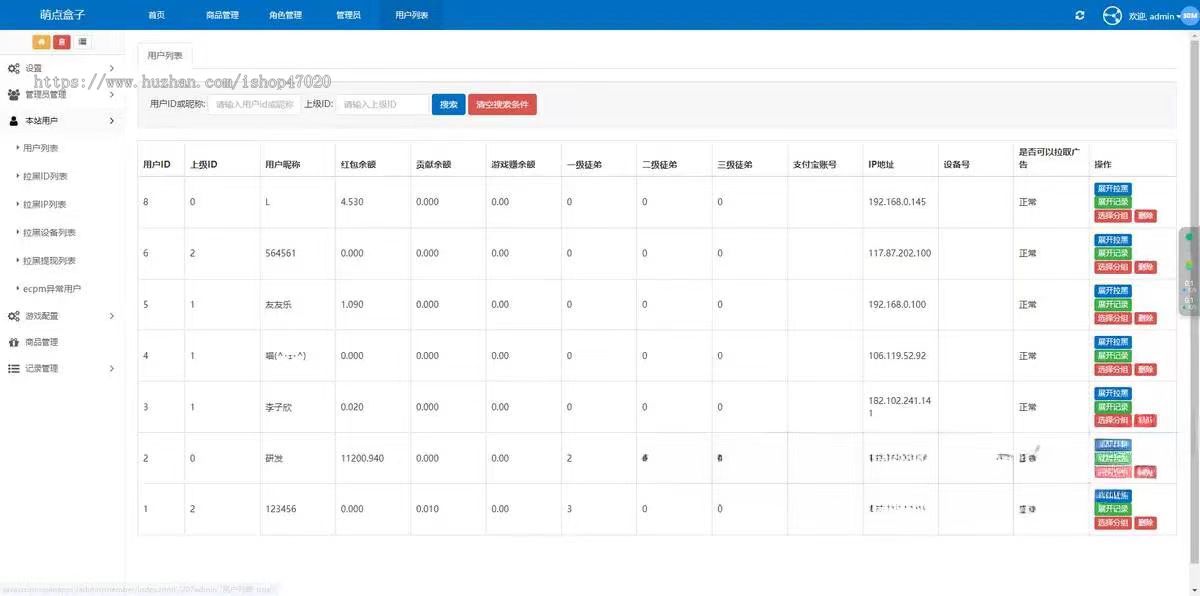The height and width of the screenshot is (596, 1200).
Task: Open 拉黑ID列表 in the sidebar
Action: pyautogui.click(x=45, y=176)
